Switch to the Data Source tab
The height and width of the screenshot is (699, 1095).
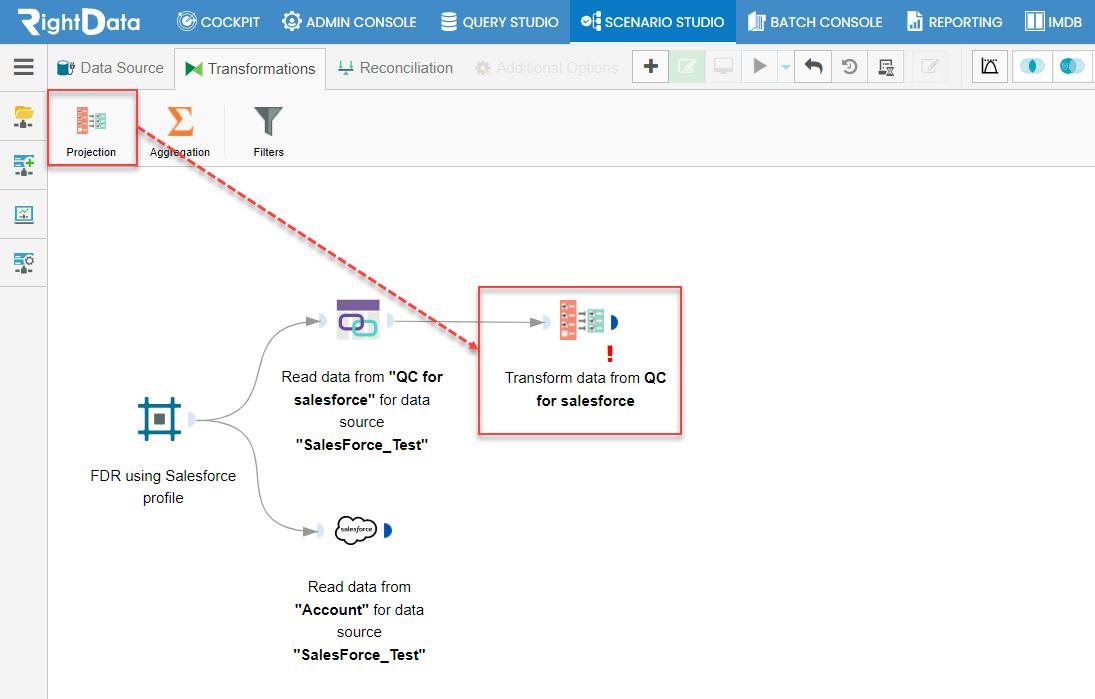click(x=110, y=68)
